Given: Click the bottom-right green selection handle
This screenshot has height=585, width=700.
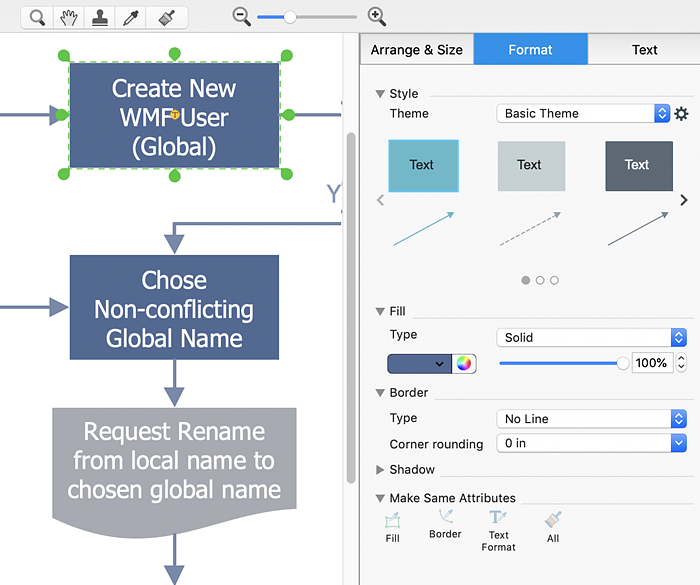Looking at the screenshot, I should pyautogui.click(x=287, y=174).
